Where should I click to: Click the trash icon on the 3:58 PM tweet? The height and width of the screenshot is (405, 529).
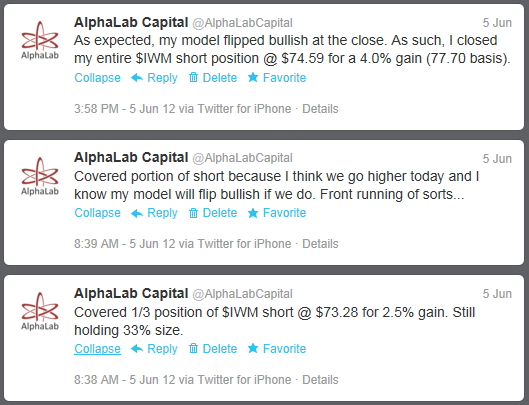pos(193,78)
